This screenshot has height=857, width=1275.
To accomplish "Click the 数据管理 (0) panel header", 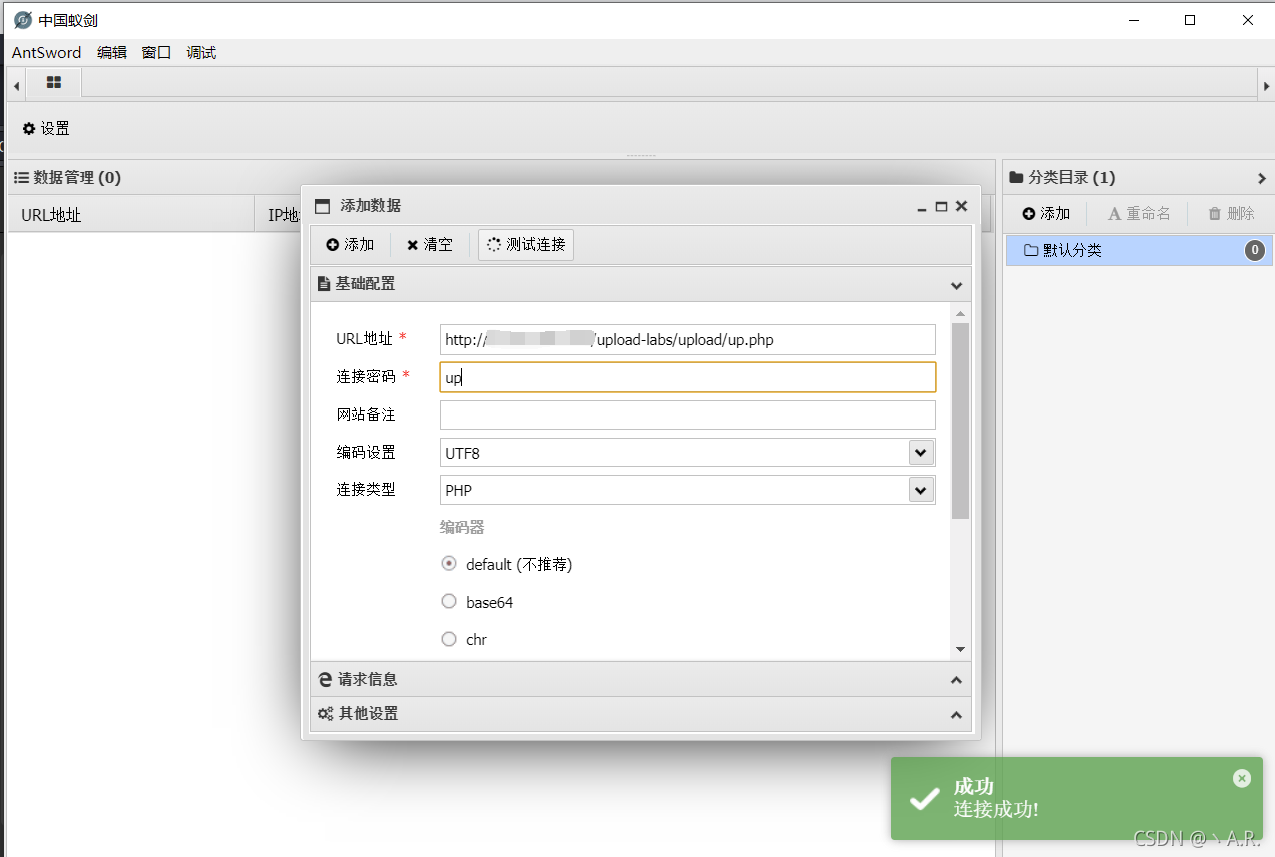I will tap(501, 178).
